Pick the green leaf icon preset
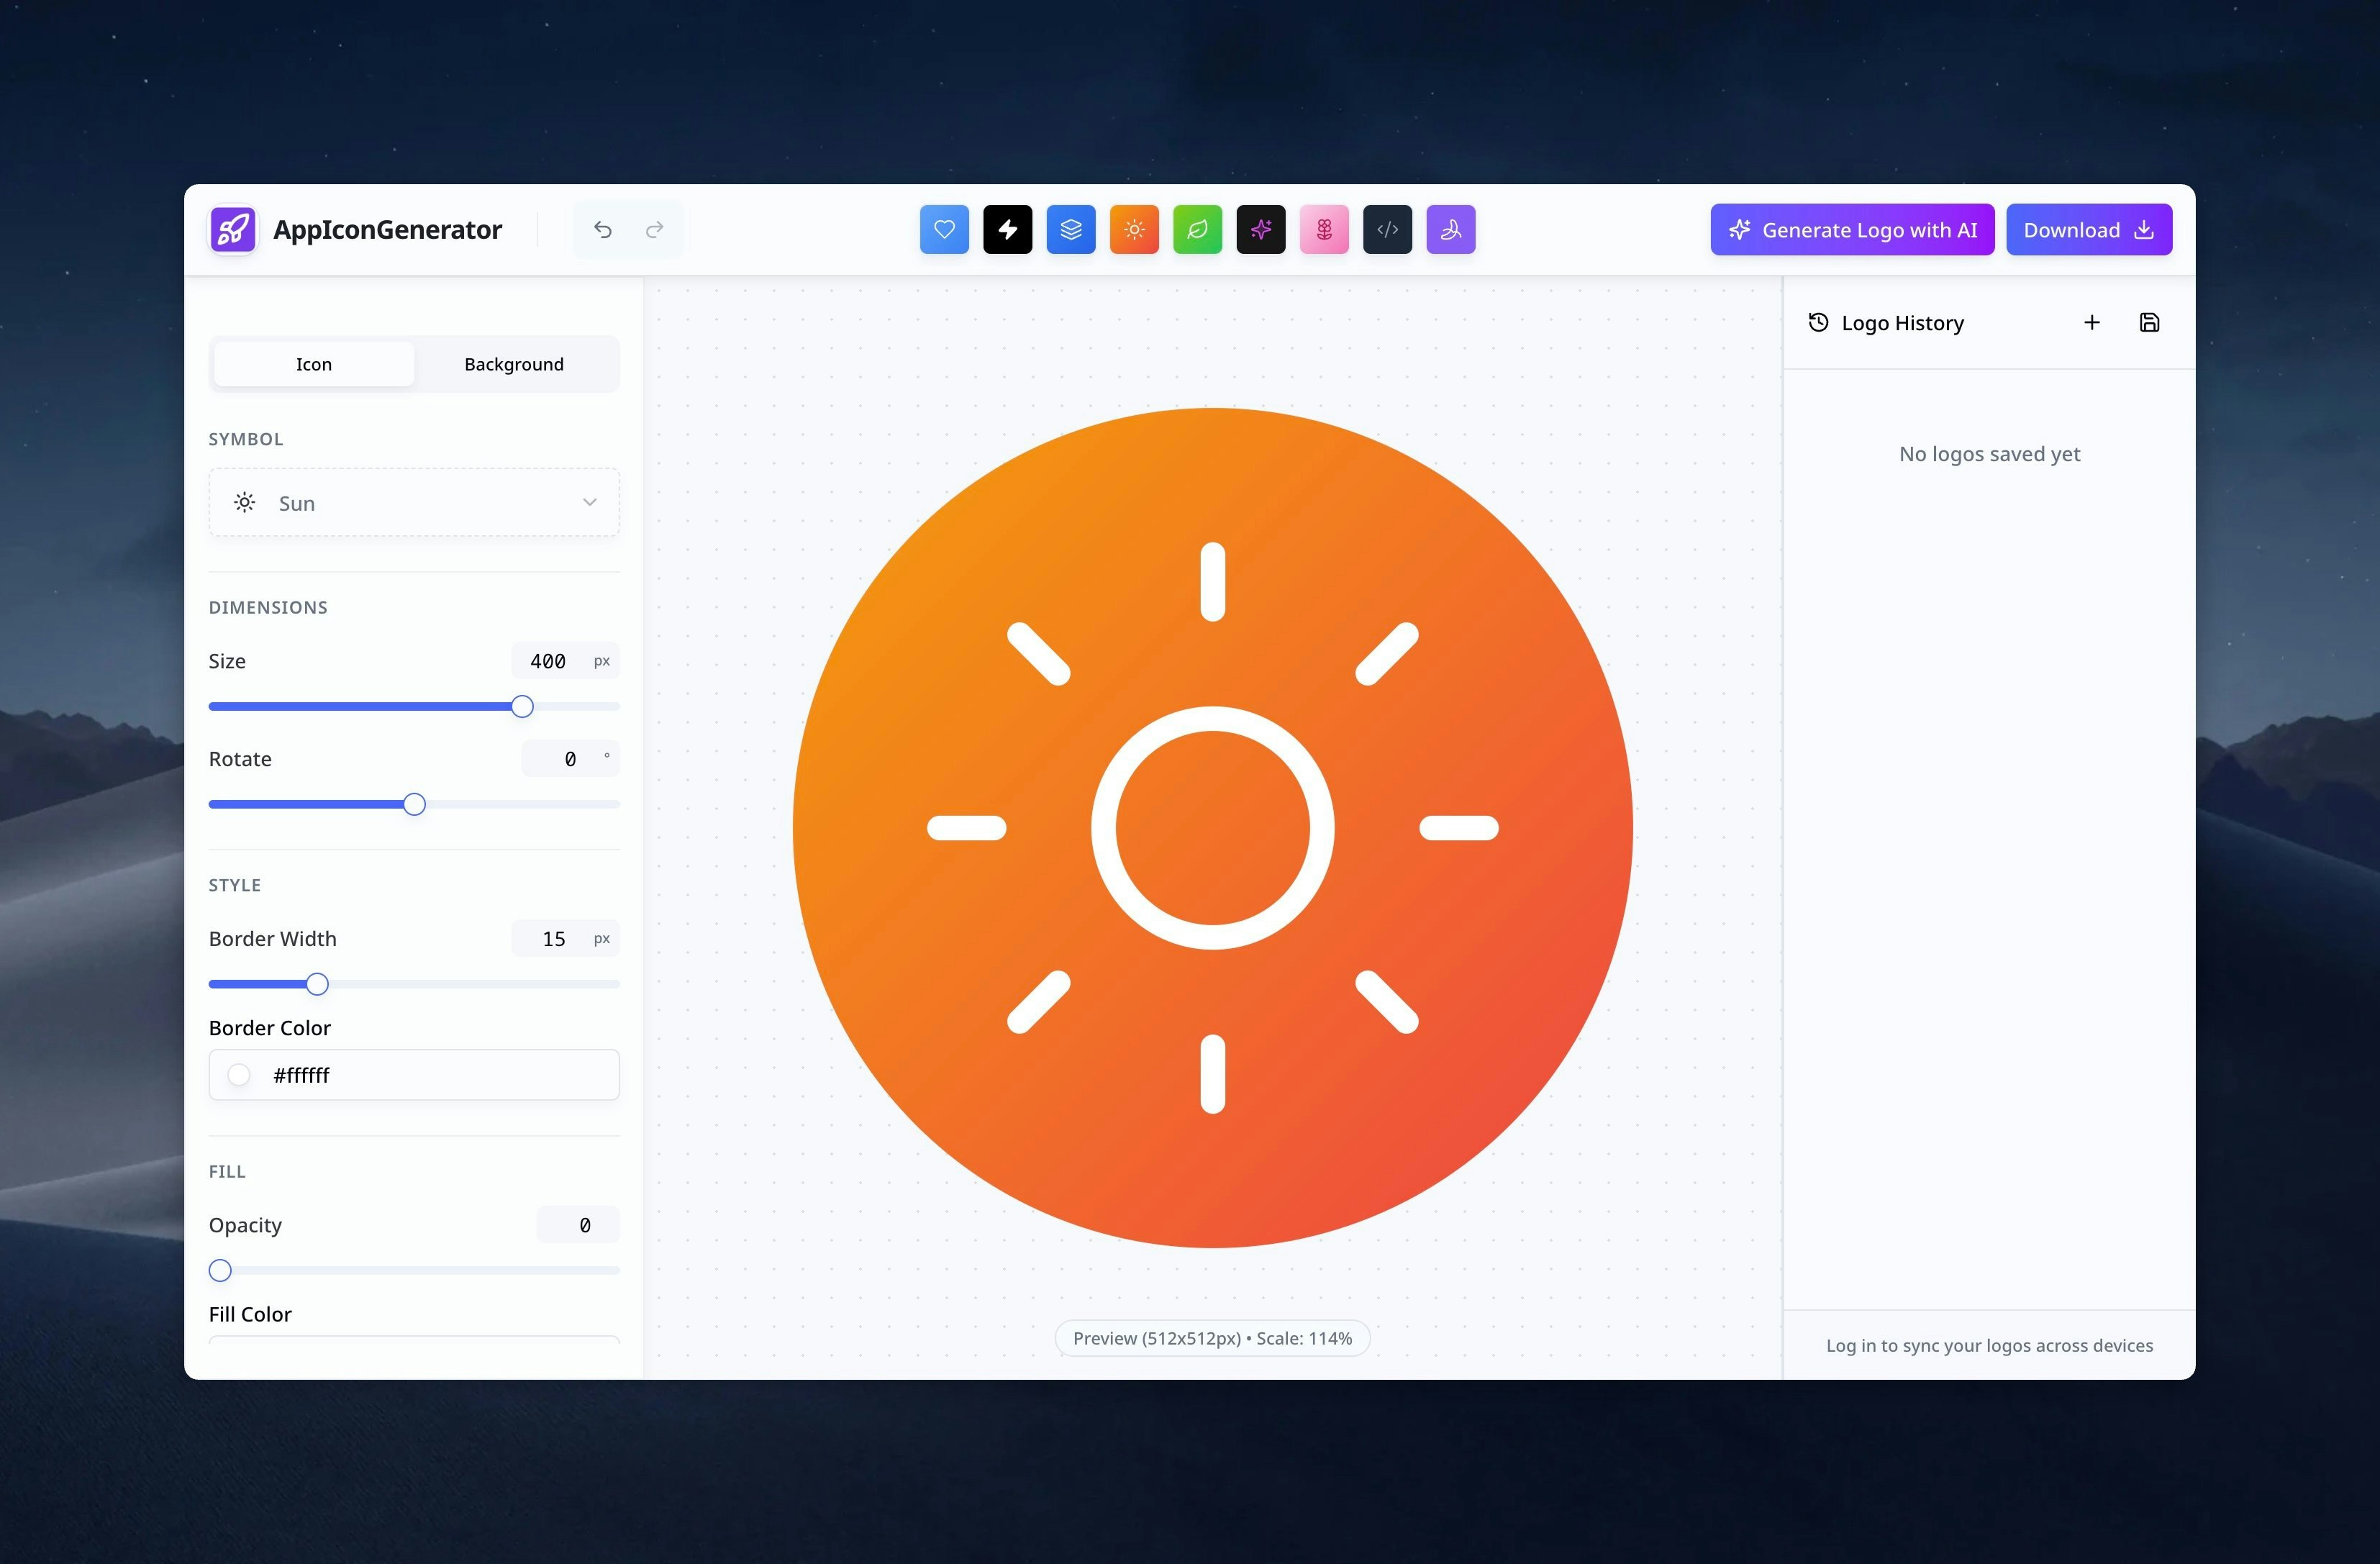Image resolution: width=2380 pixels, height=1564 pixels. click(1197, 229)
